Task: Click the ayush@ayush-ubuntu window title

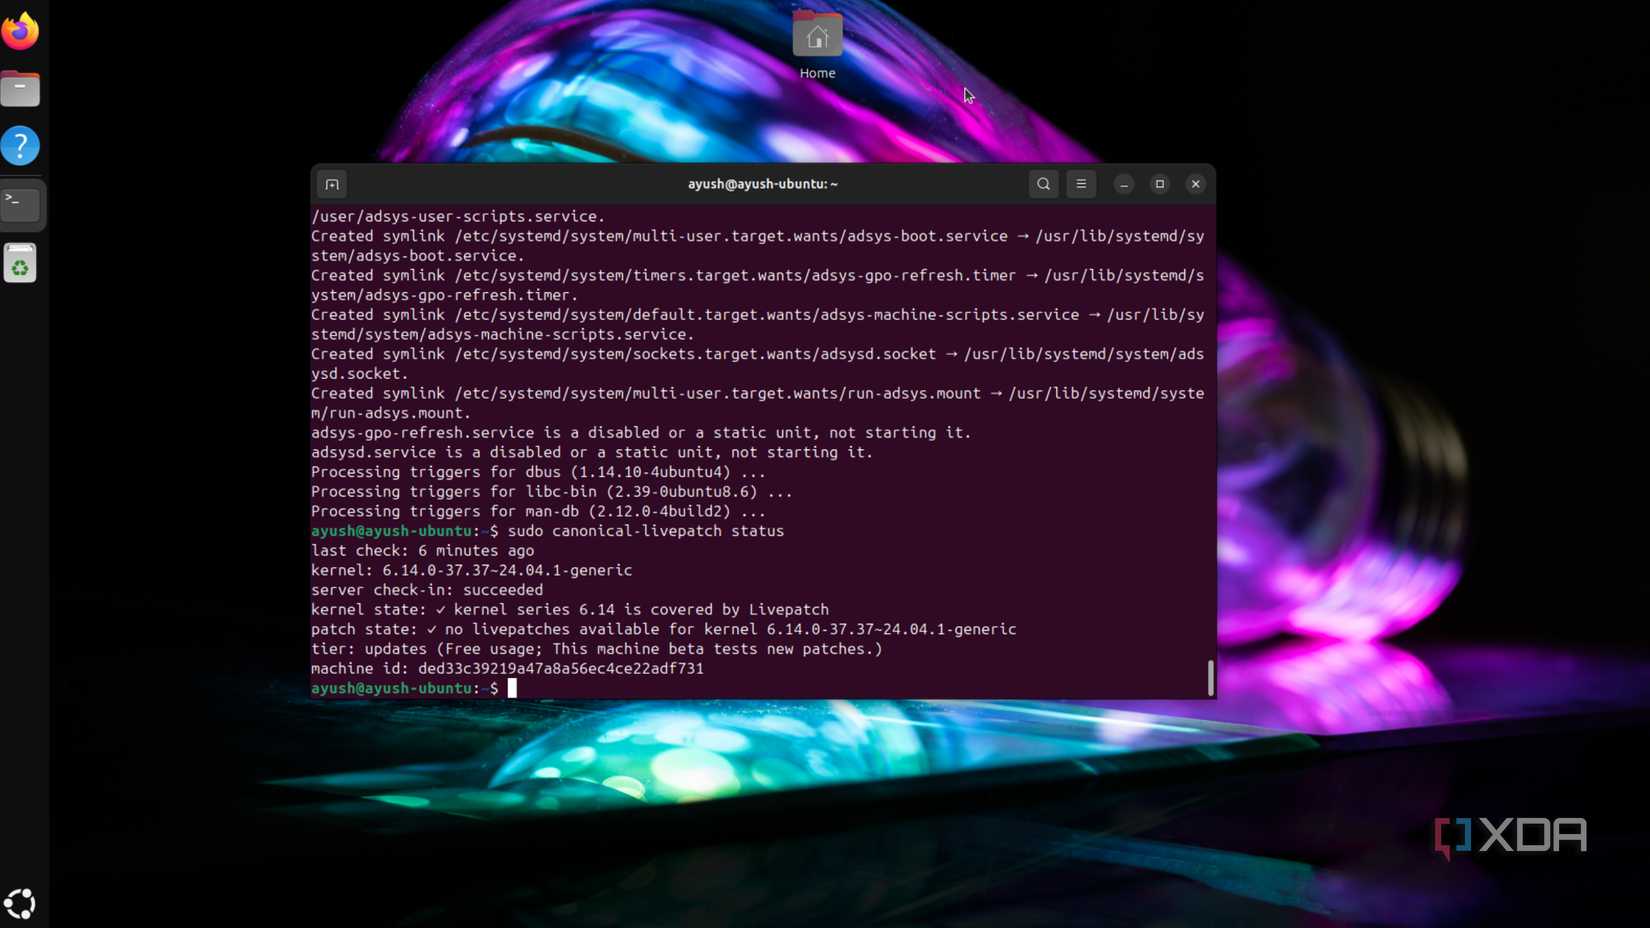Action: coord(762,184)
